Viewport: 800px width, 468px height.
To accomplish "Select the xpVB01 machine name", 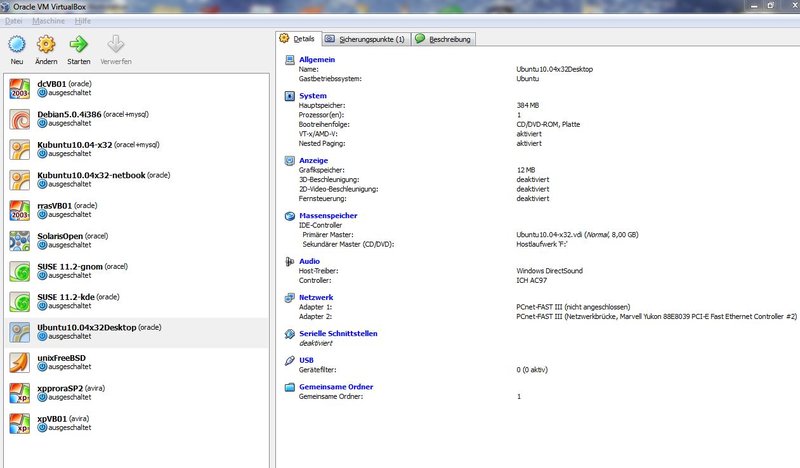I will (x=52, y=419).
